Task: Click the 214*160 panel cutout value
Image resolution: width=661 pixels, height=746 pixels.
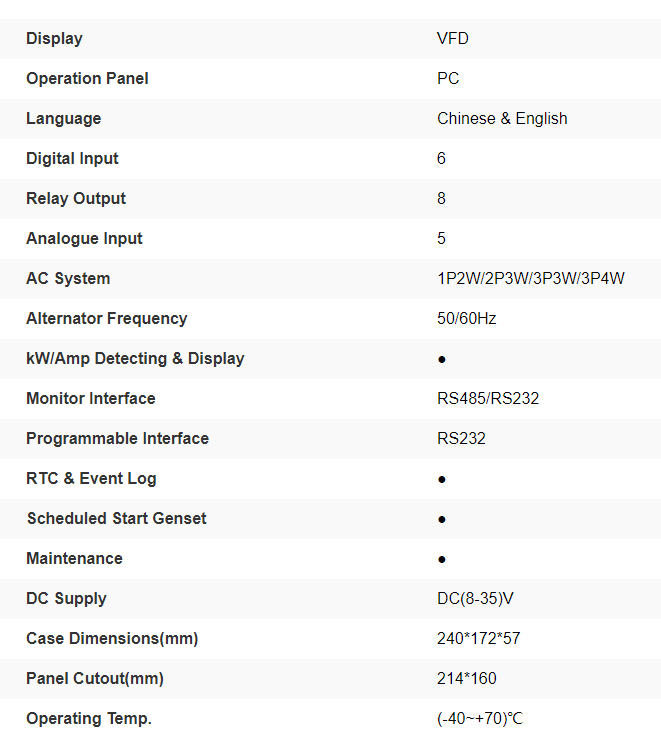Action: coord(467,679)
